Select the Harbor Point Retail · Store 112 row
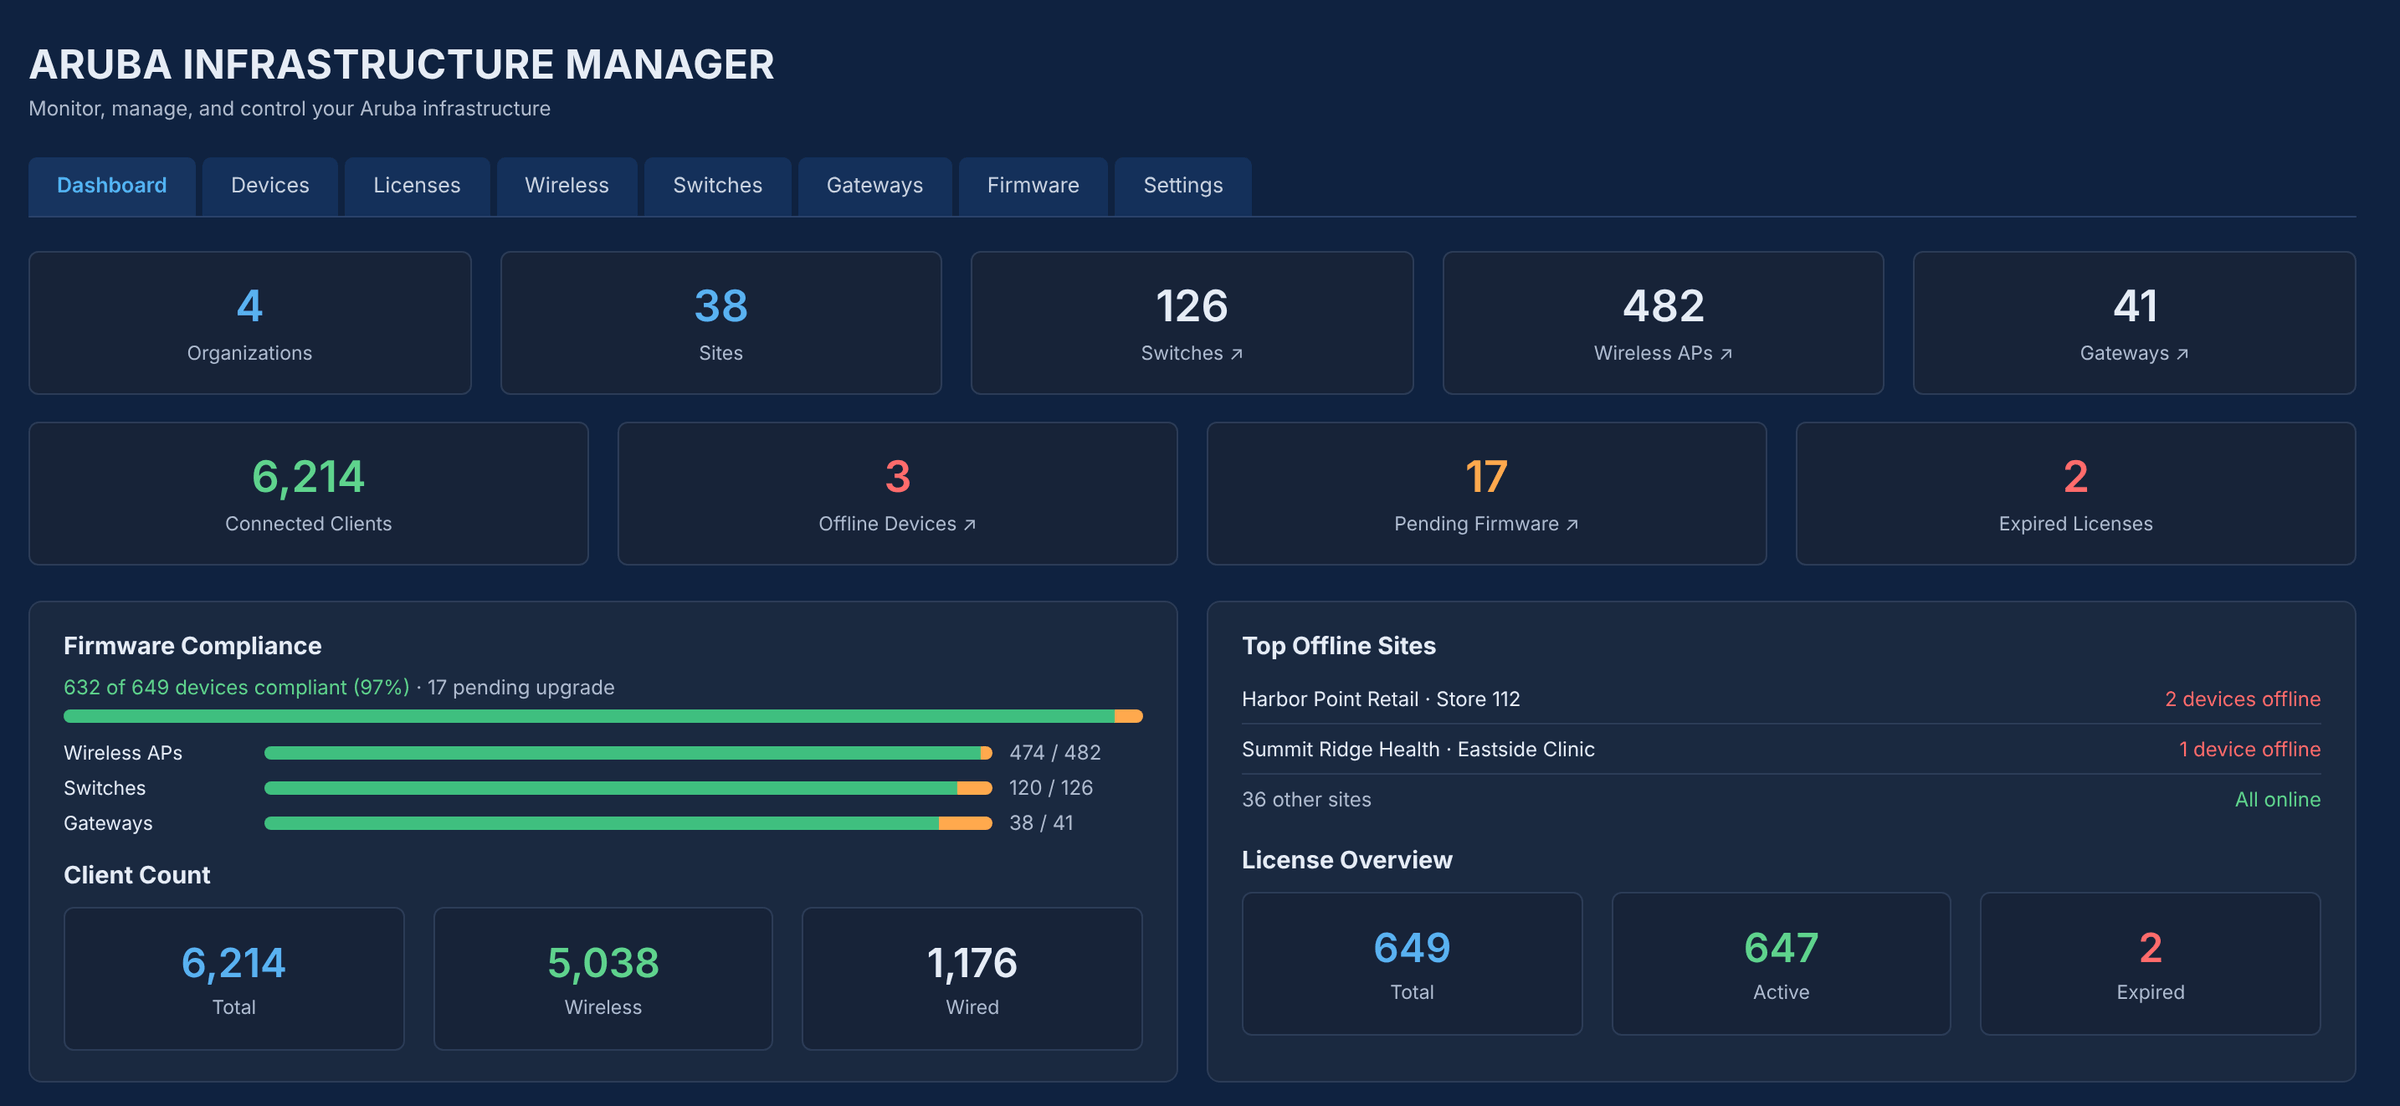 pos(1781,699)
